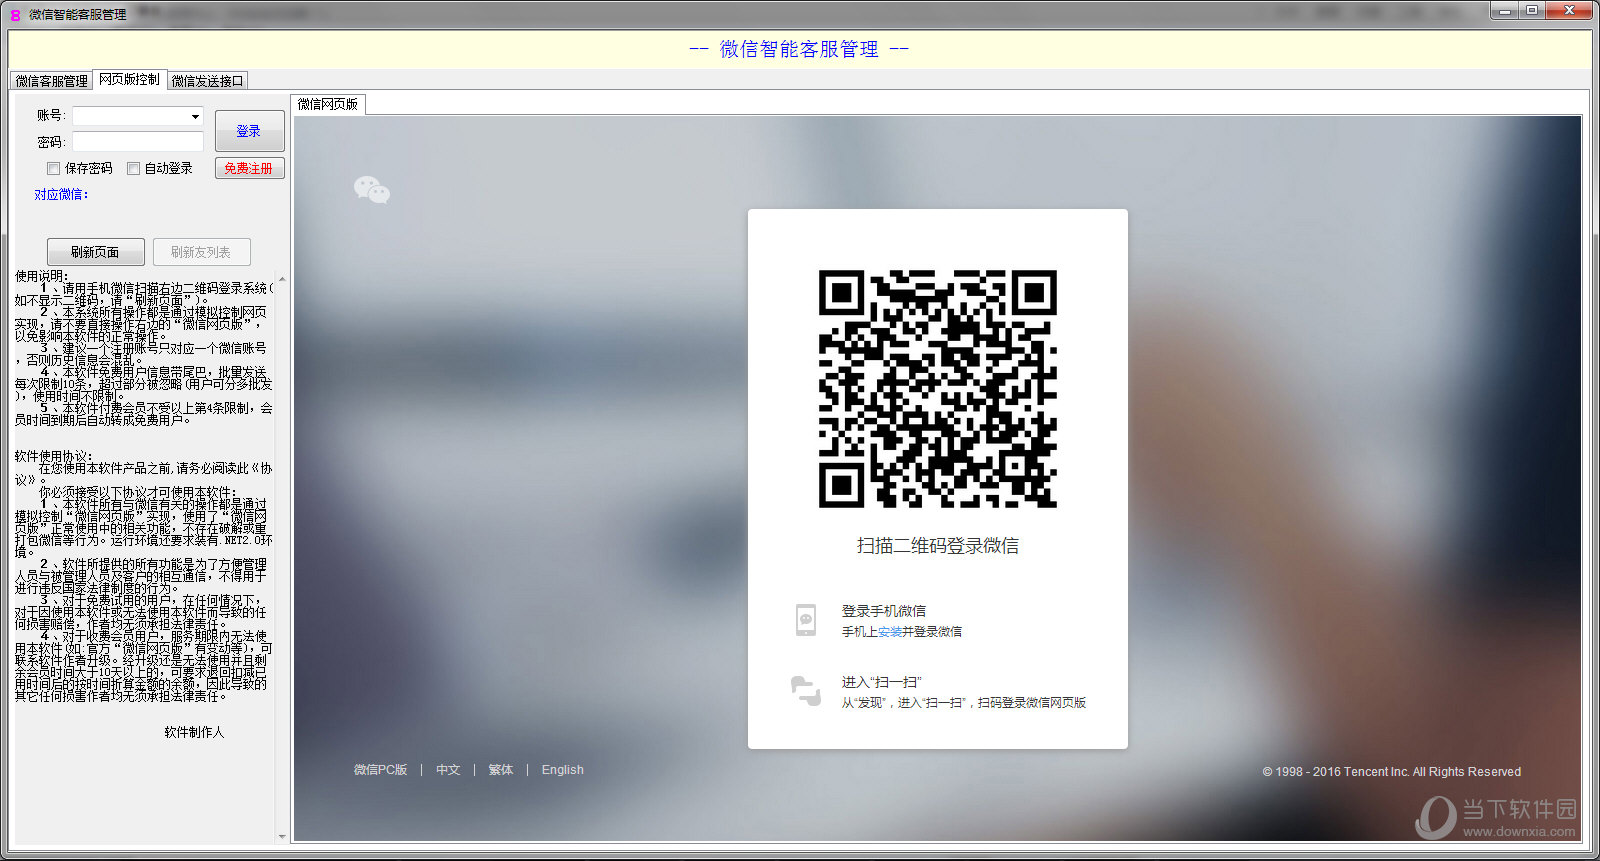Minimize the application window
This screenshot has width=1600, height=861.
pos(1503,10)
